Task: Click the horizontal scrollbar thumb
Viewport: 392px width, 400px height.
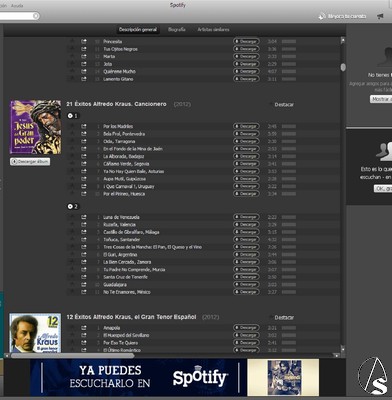Action: pyautogui.click(x=72, y=356)
